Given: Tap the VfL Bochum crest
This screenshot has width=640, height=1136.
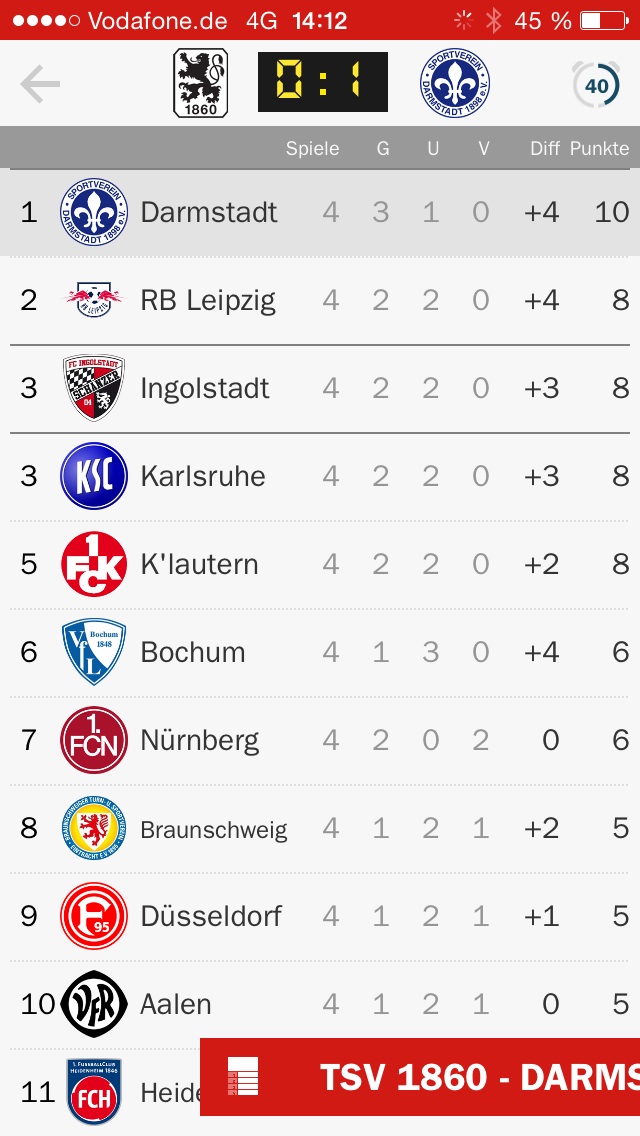Looking at the screenshot, I should pos(94,652).
